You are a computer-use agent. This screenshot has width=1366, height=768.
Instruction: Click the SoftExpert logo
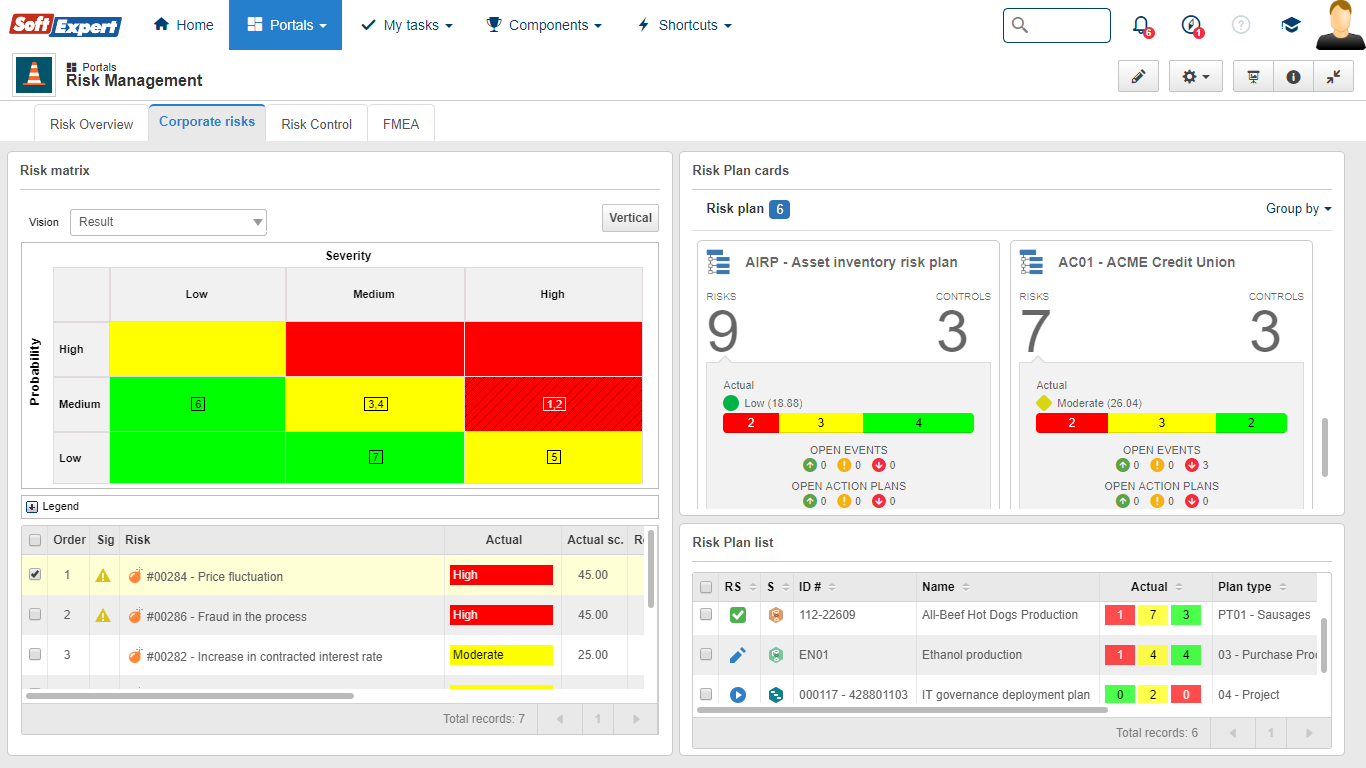pos(66,25)
